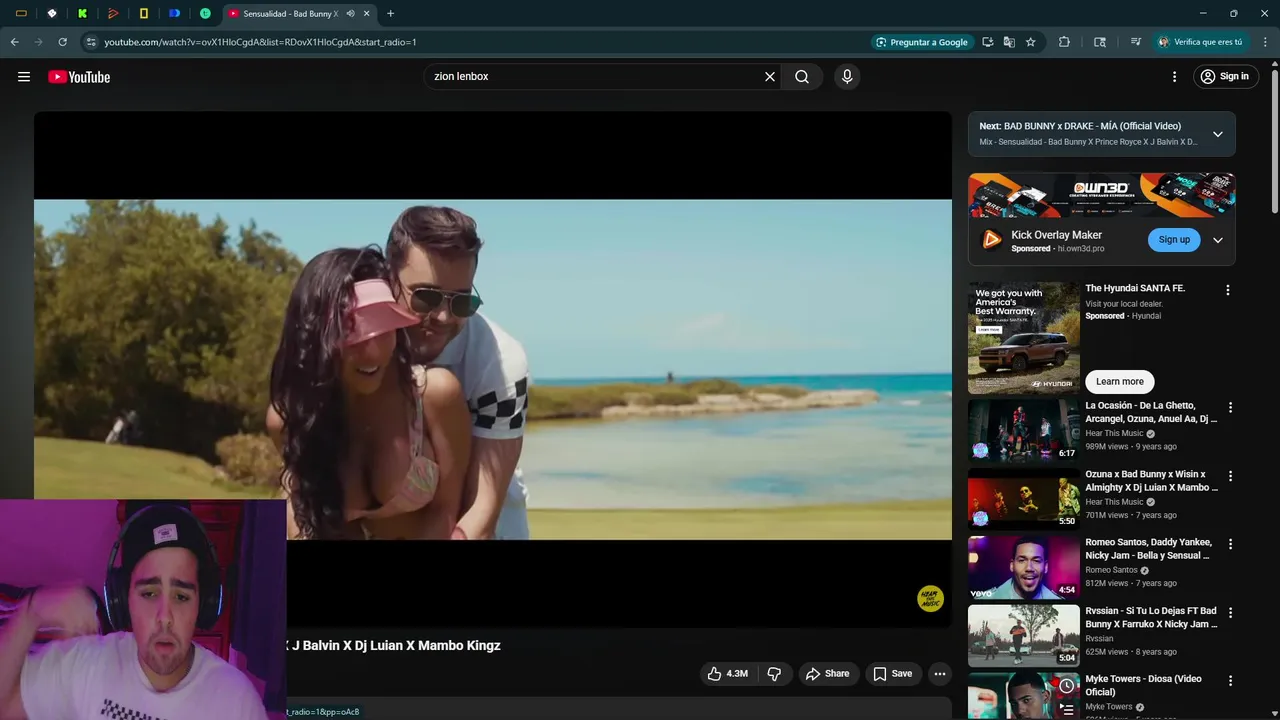Screen dimensions: 1280x720
Task: Open the Hyundai SANTA FE ad image
Action: 1024,338
